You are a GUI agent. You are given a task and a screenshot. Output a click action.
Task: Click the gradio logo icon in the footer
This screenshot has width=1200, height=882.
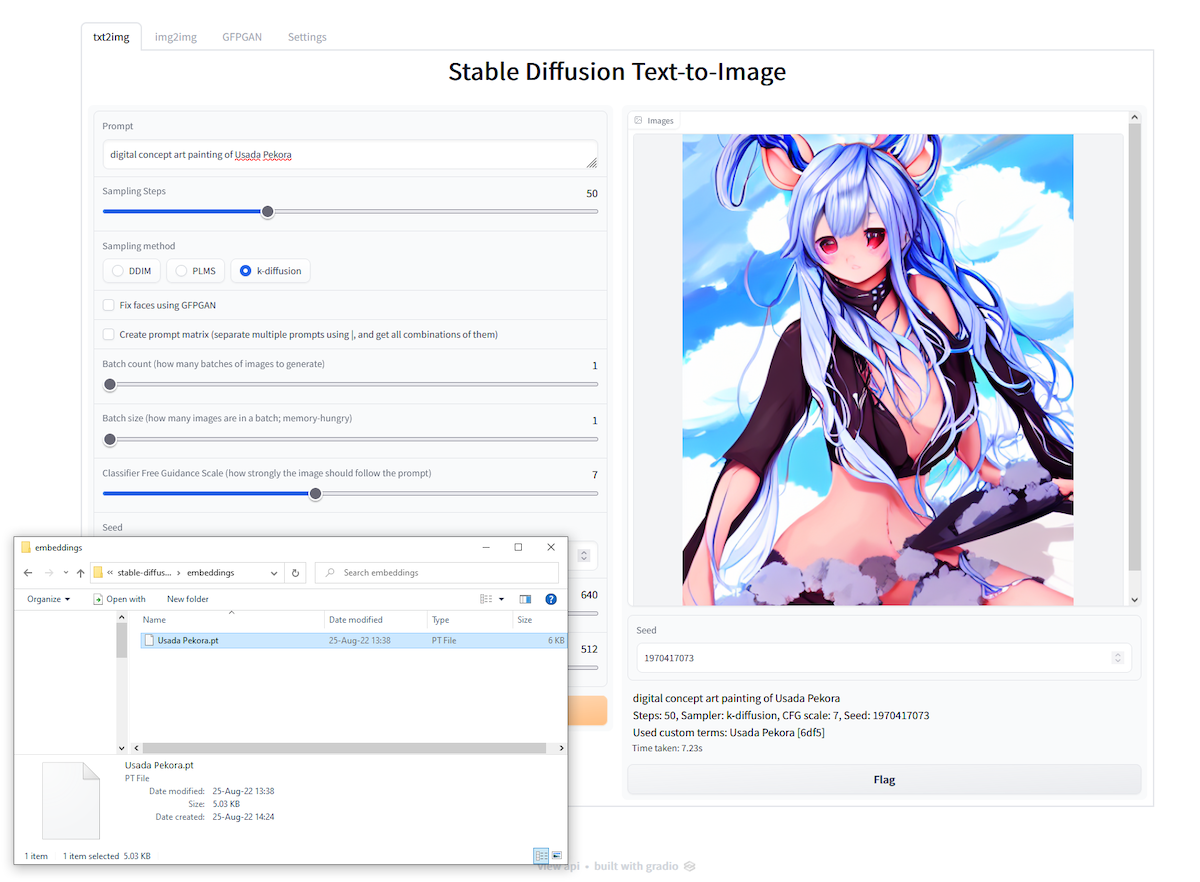click(x=690, y=866)
